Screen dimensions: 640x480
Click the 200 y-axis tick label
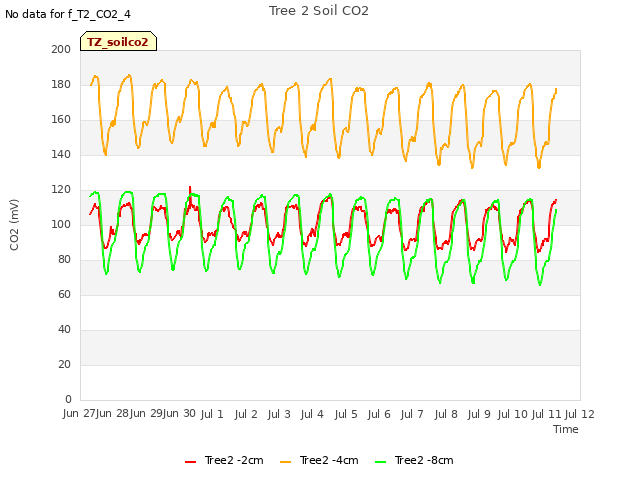click(x=61, y=49)
